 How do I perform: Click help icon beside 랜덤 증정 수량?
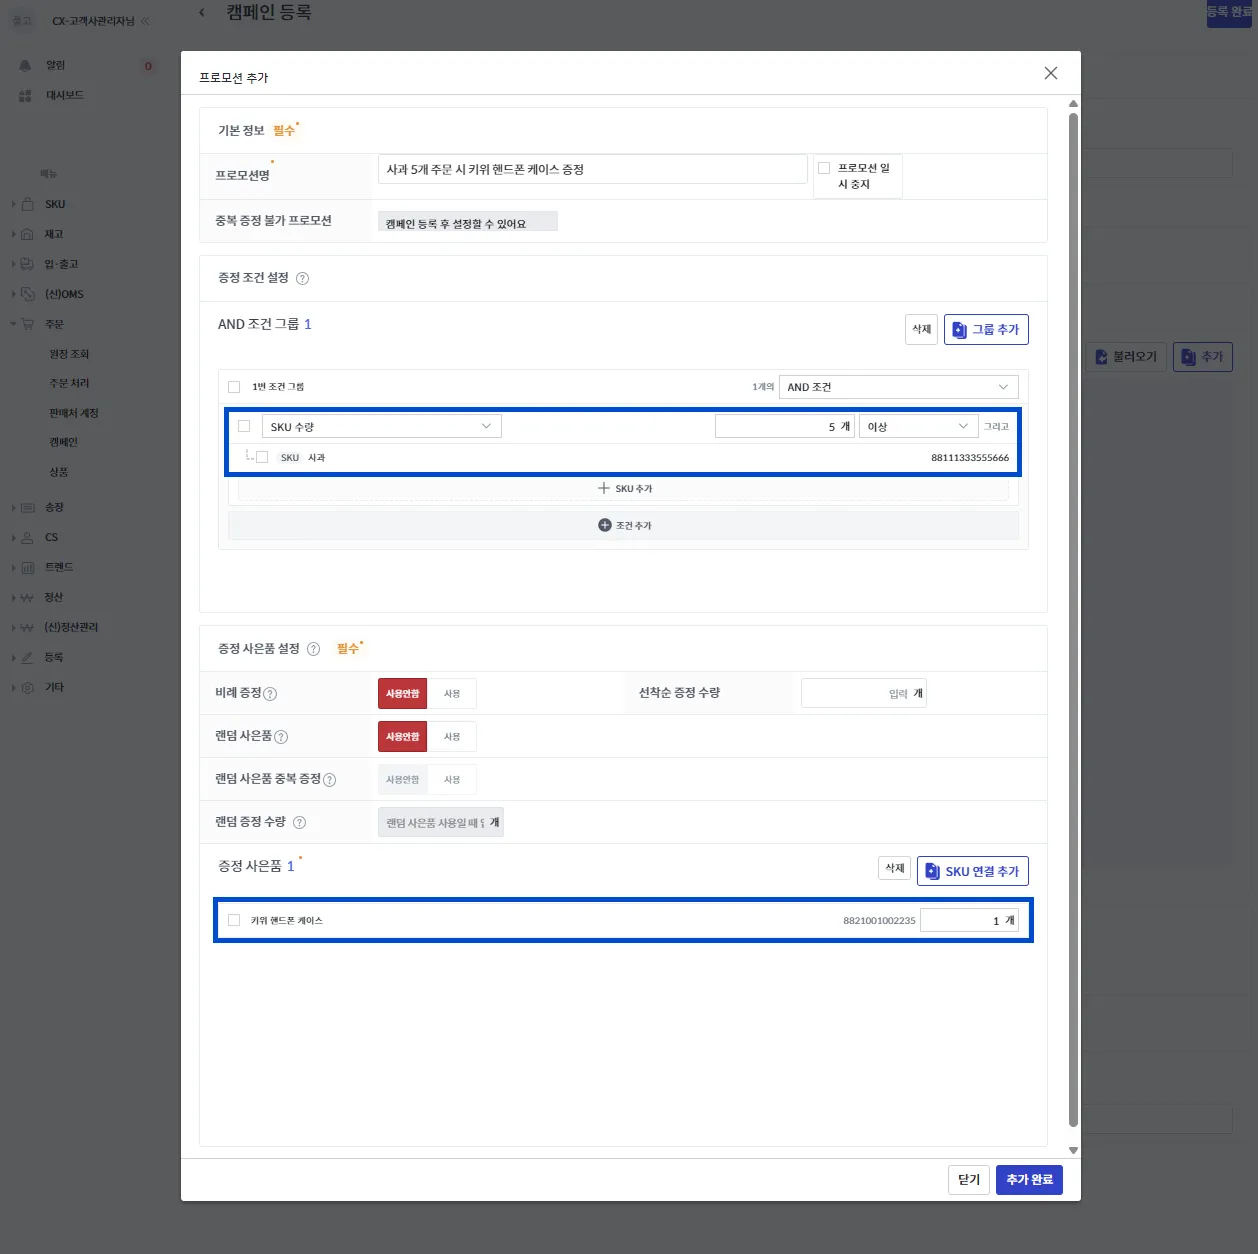click(299, 823)
